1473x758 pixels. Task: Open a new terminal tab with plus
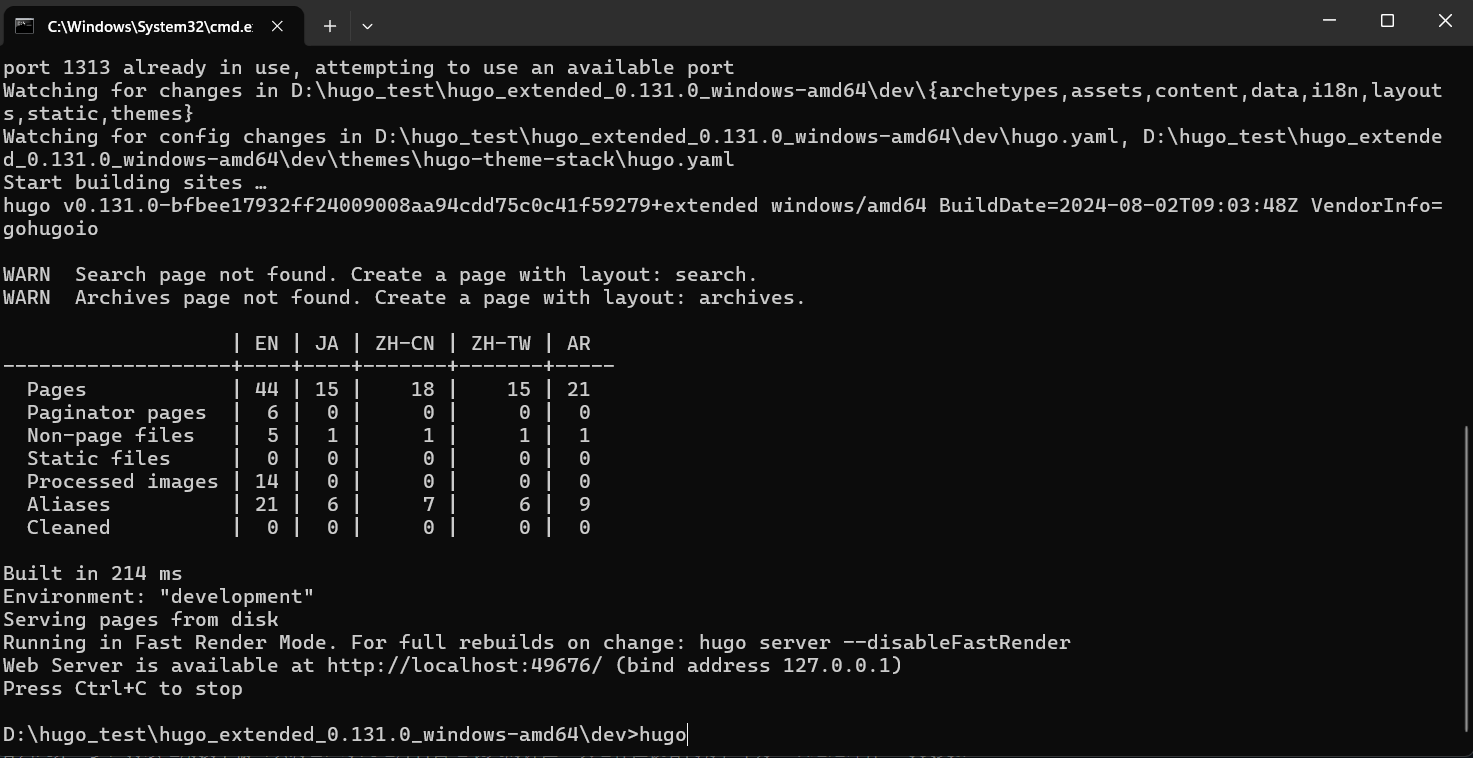(x=329, y=26)
